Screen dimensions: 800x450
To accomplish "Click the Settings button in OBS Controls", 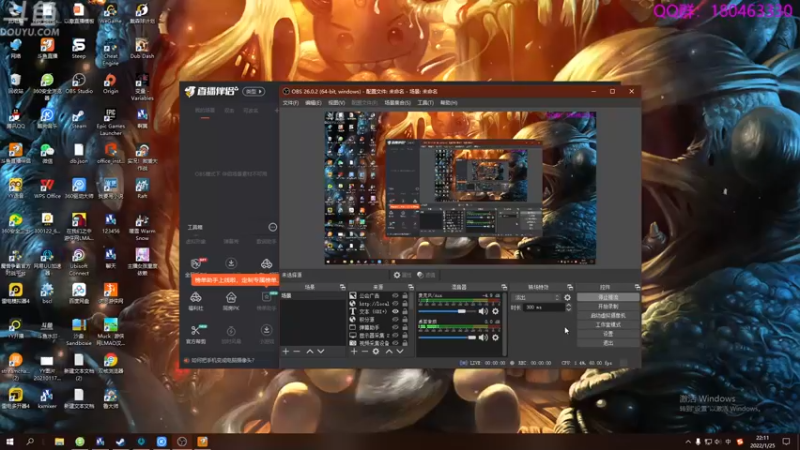I will tap(608, 334).
